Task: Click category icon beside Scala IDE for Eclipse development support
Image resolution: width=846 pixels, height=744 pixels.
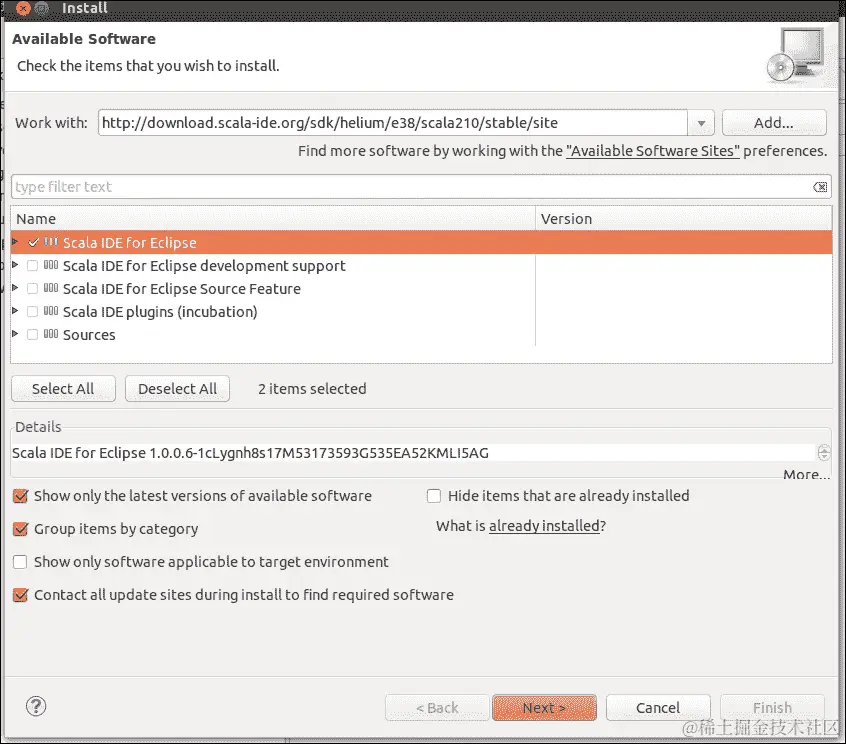Action: point(51,265)
